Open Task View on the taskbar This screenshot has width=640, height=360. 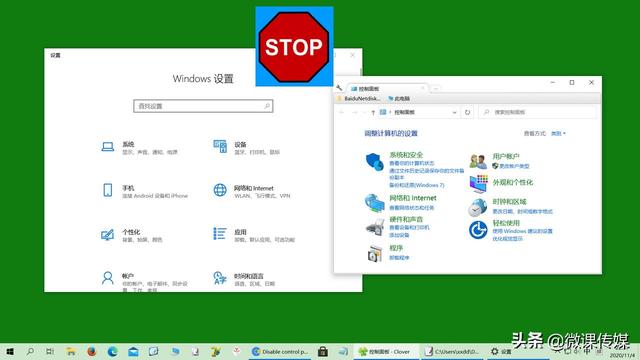50,351
